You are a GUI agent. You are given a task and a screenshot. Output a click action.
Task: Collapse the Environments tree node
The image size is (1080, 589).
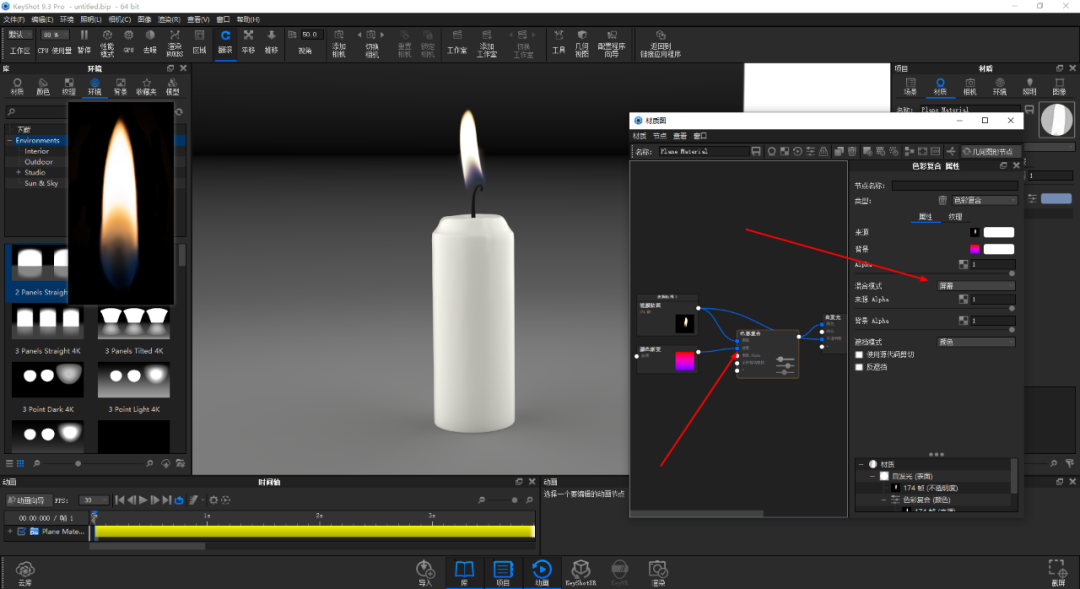click(10, 141)
